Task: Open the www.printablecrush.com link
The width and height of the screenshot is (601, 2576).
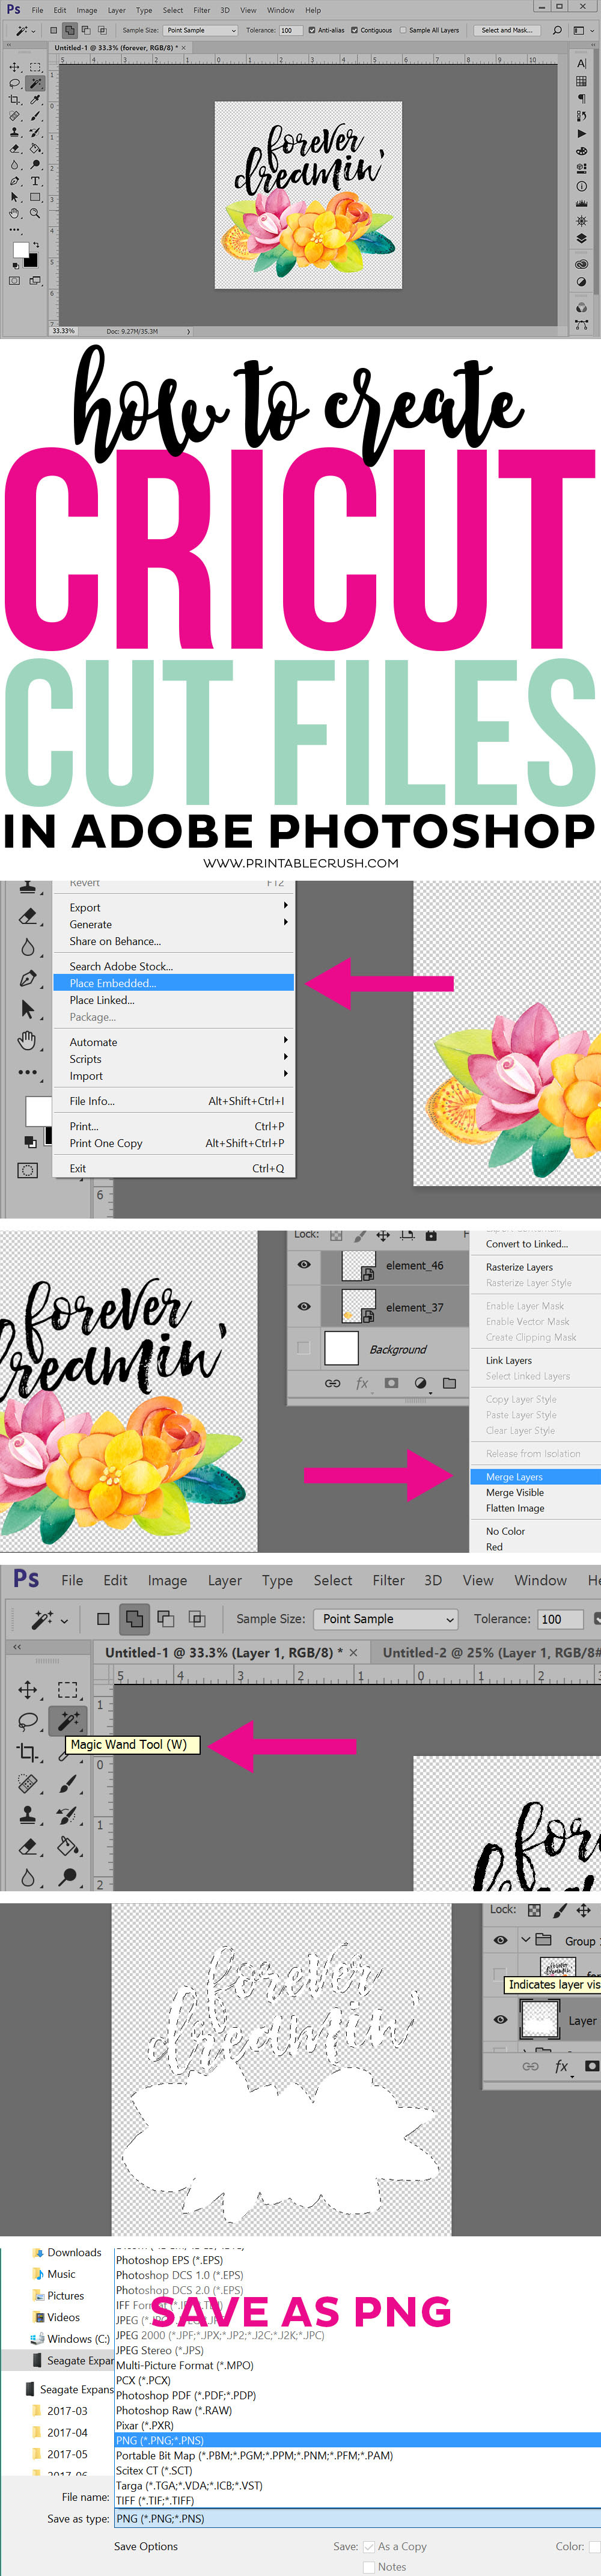Action: [300, 863]
